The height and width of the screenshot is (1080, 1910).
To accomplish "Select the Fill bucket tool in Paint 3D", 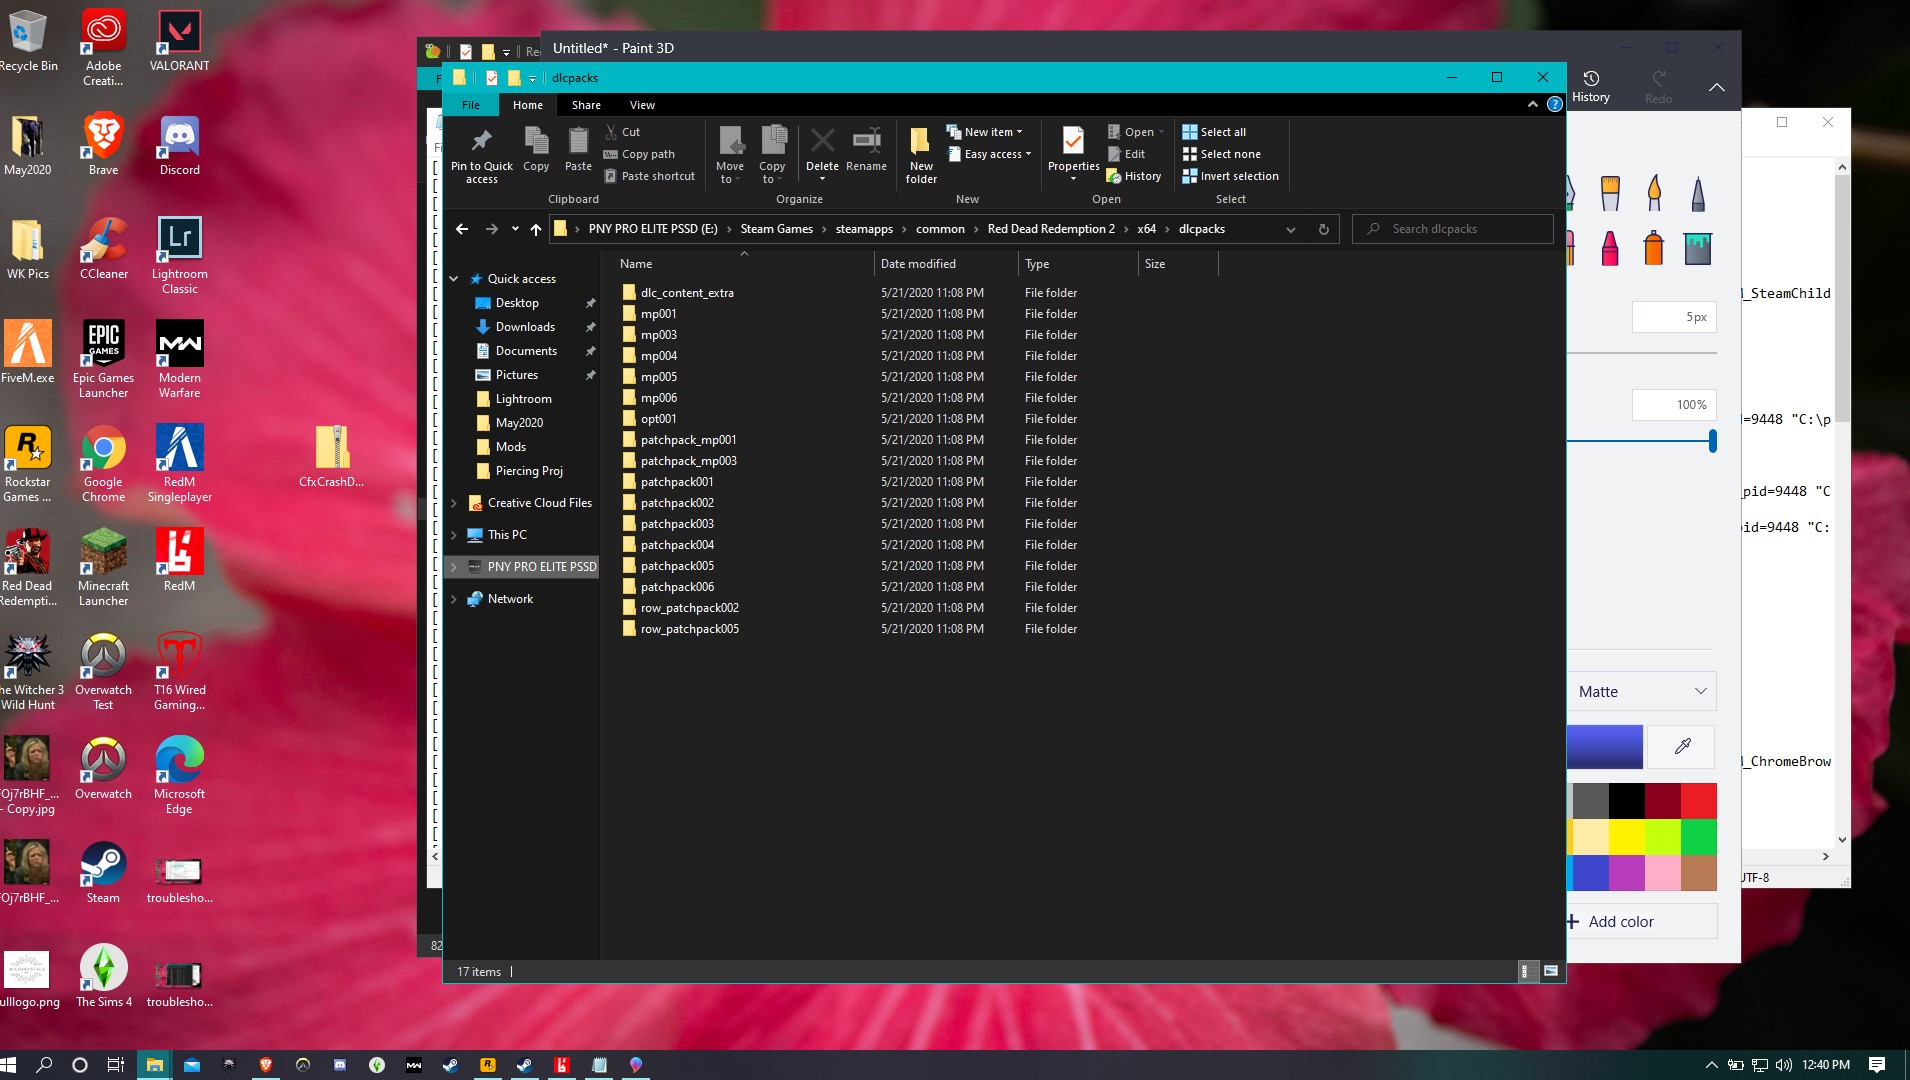I will [x=1697, y=248].
